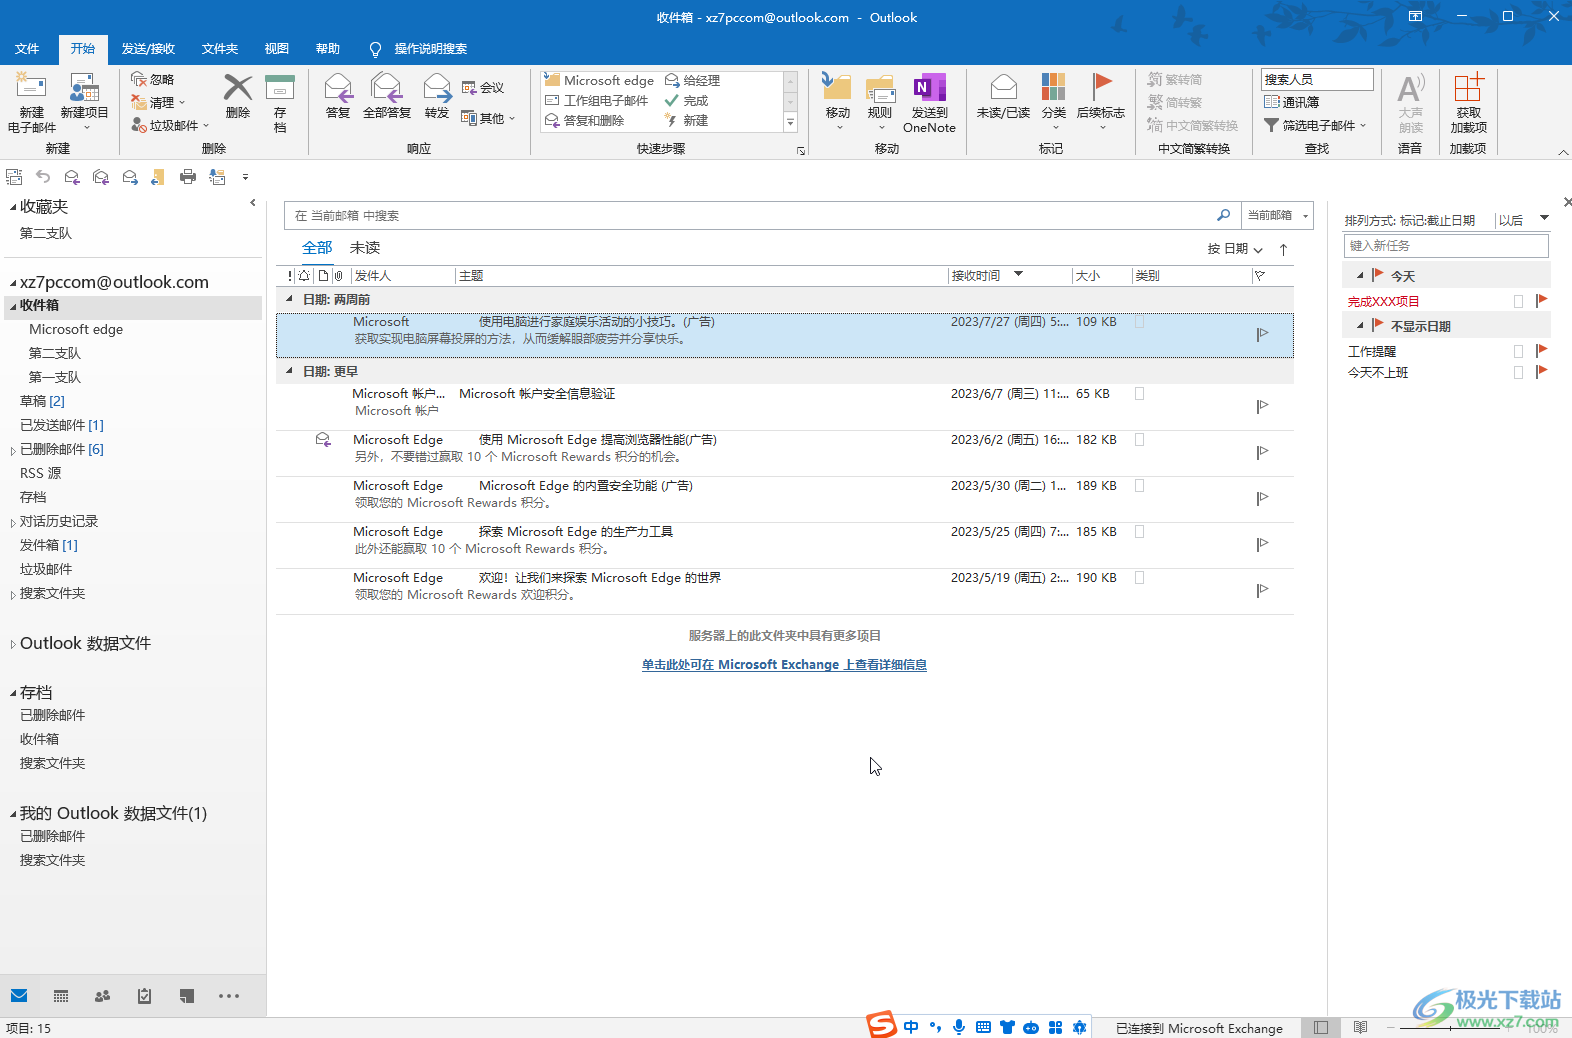
Task: Click the search magnifier icon in mailbox search
Action: click(1223, 215)
